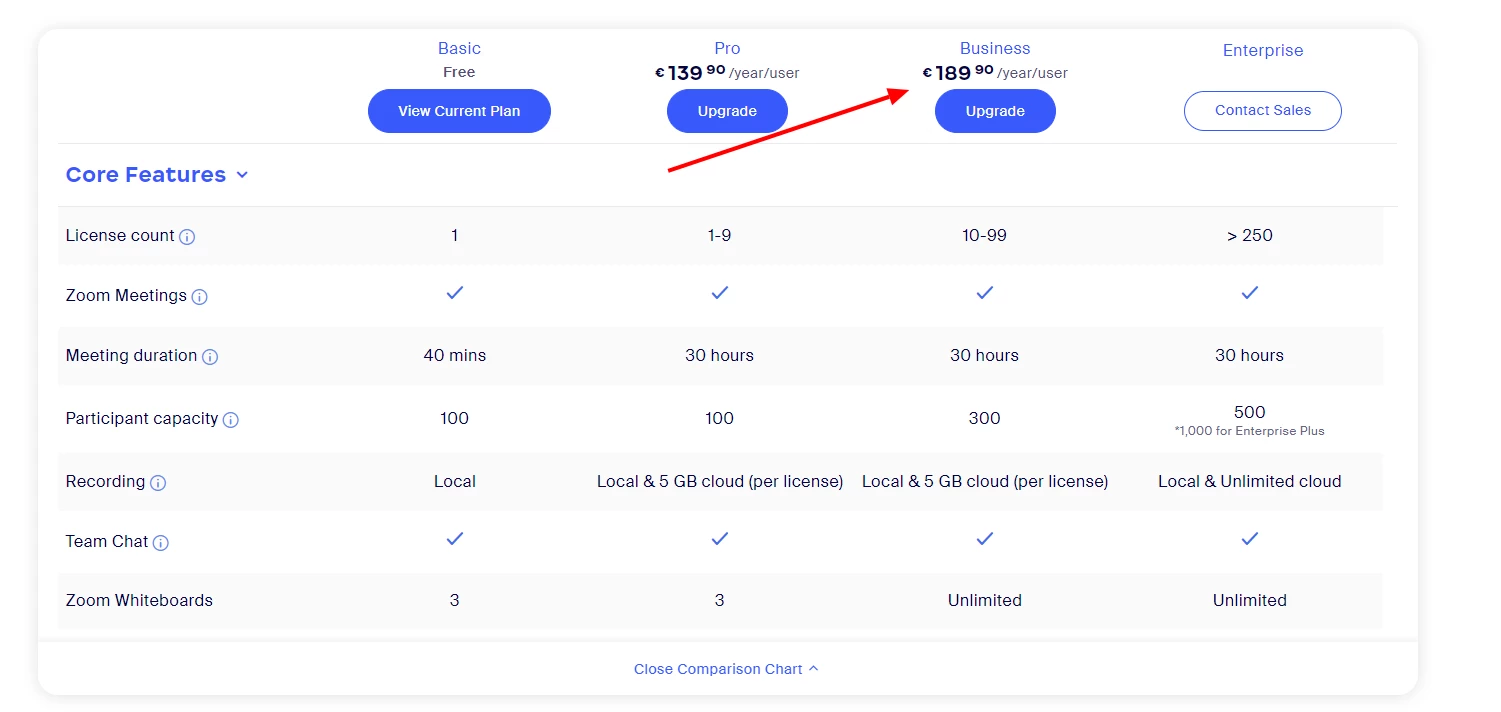Click Team Chat checkmark in Pro column

[720, 539]
